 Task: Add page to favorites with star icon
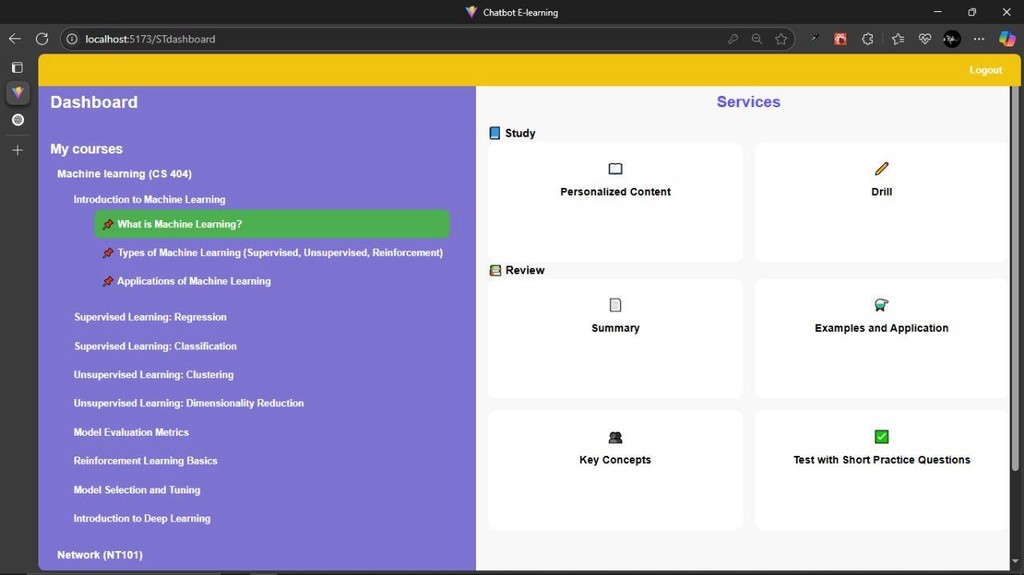(x=781, y=39)
